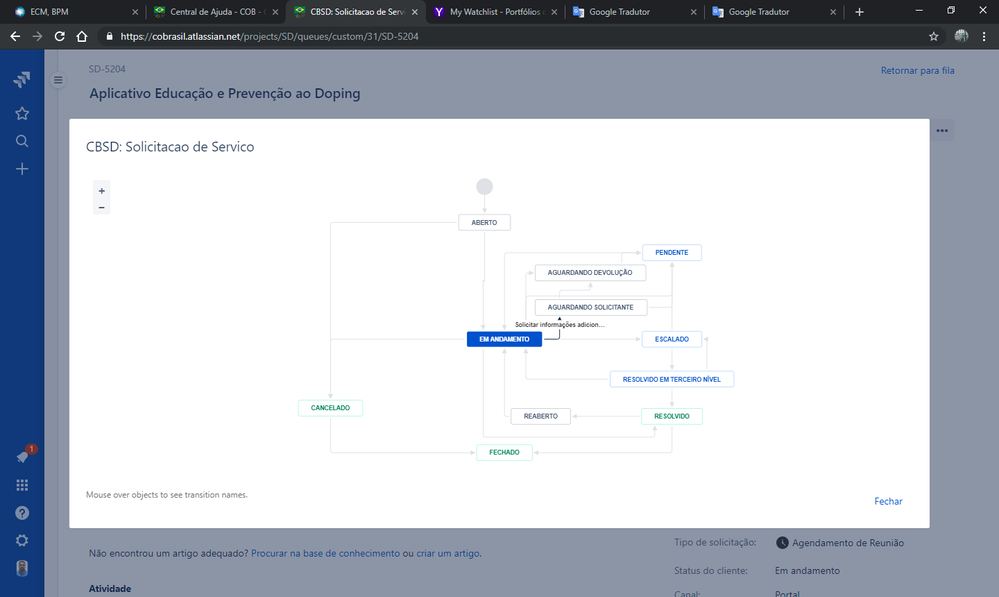This screenshot has height=597, width=999.
Task: Open the help question mark icon
Action: (22, 513)
